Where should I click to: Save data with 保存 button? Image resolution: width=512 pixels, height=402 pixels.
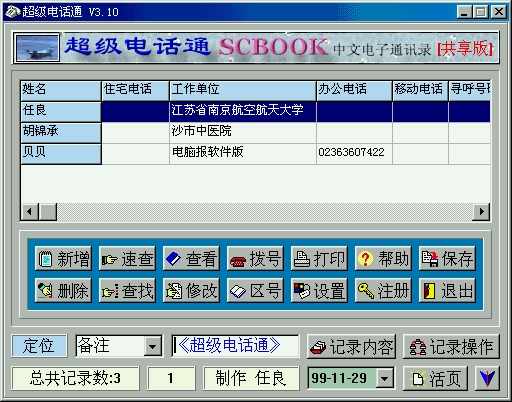tap(447, 258)
